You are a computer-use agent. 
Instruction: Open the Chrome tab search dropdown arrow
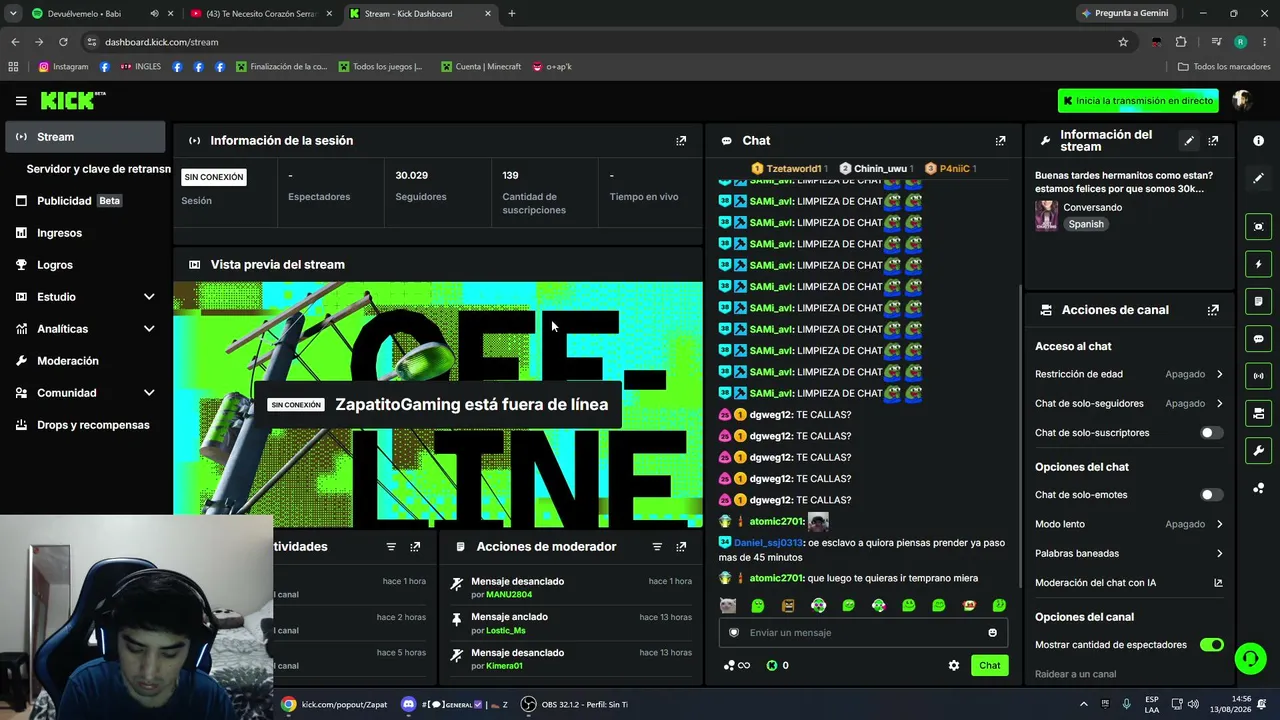pyautogui.click(x=13, y=14)
